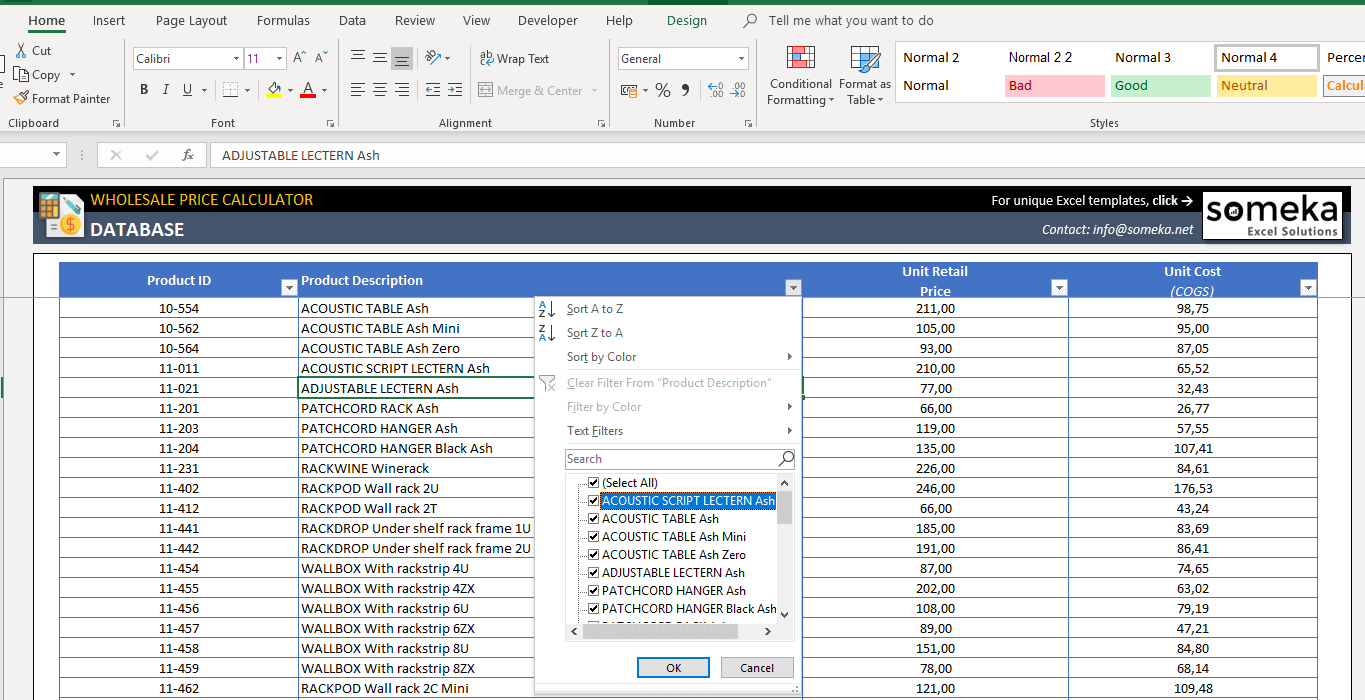Click inside the filter Search box
Image resolution: width=1365 pixels, height=700 pixels.
(672, 458)
